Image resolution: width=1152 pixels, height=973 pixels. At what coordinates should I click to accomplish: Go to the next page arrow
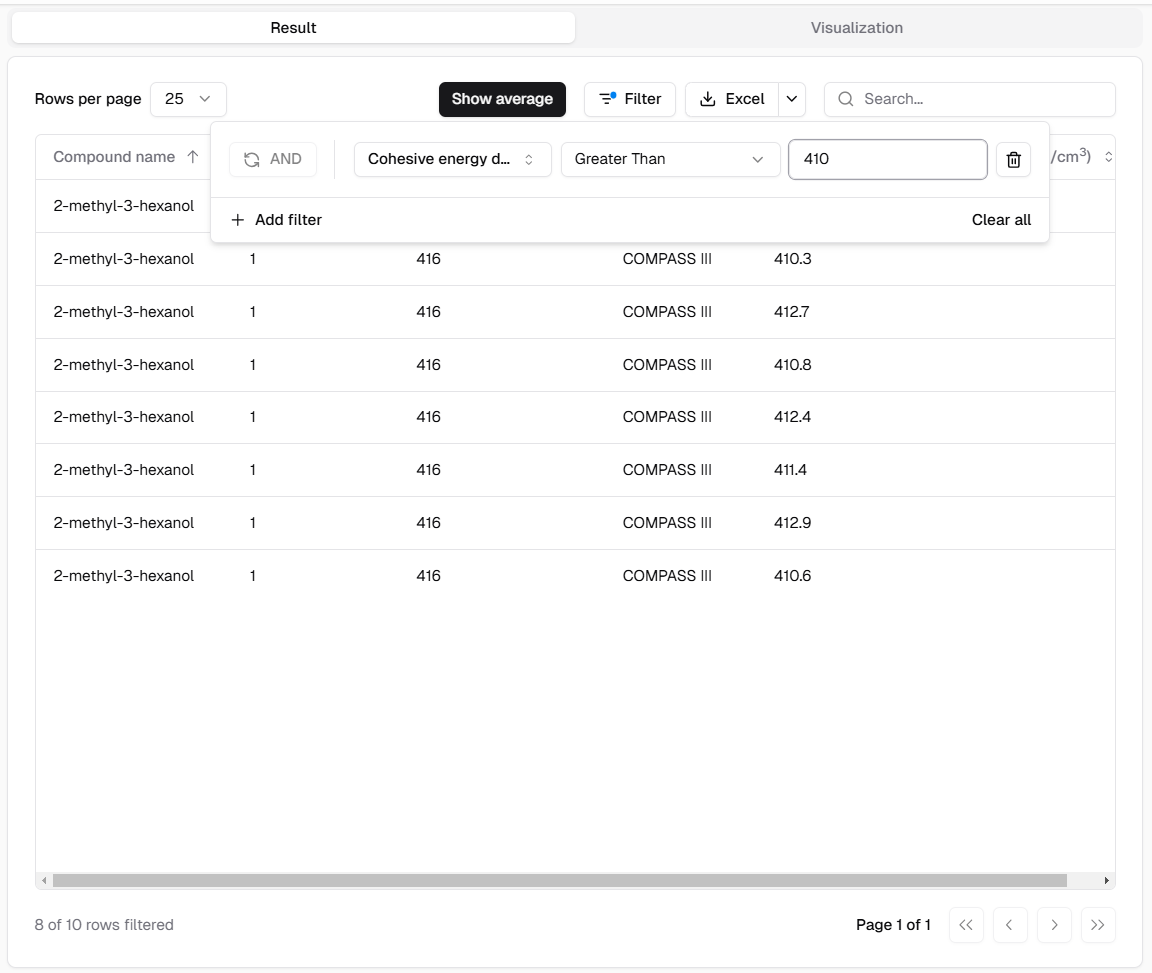tap(1054, 925)
